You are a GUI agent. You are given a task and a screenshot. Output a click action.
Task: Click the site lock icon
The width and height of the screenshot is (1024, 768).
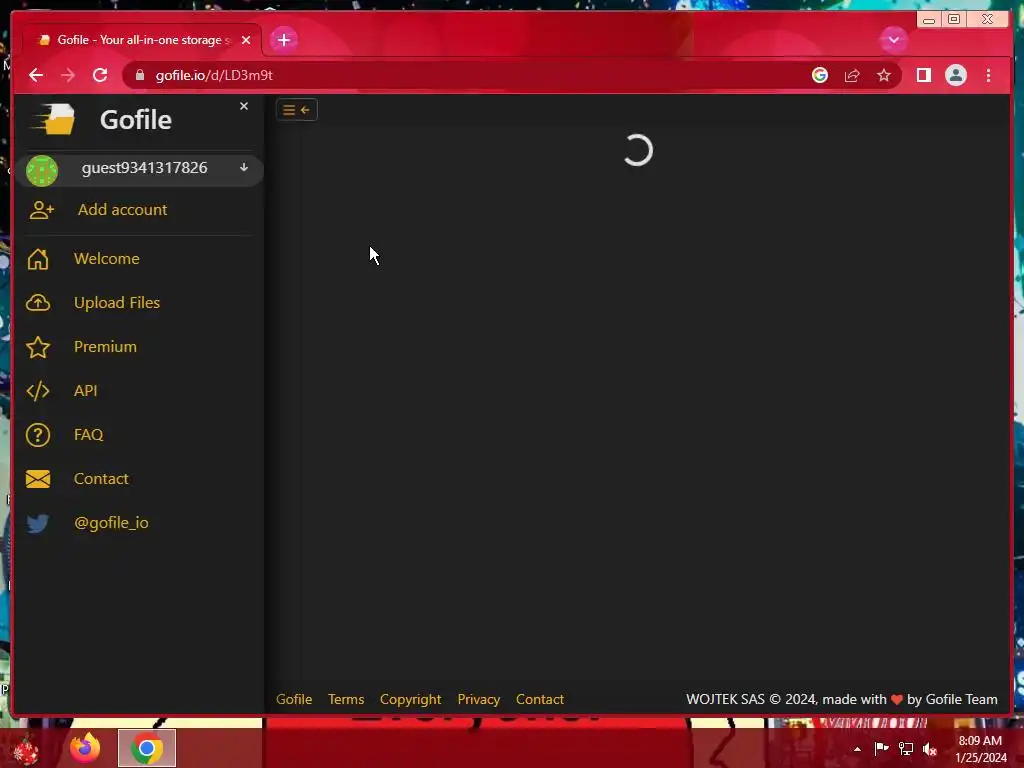[140, 75]
